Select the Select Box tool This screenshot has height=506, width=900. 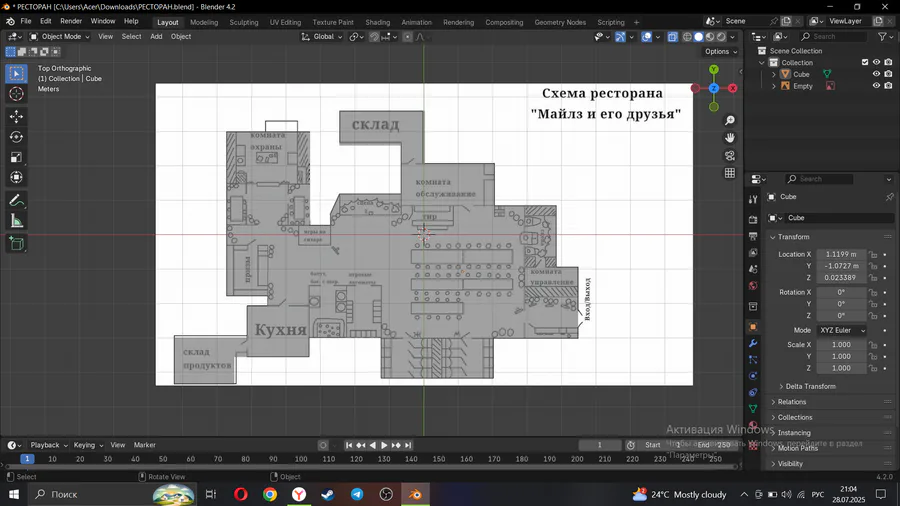tap(16, 73)
